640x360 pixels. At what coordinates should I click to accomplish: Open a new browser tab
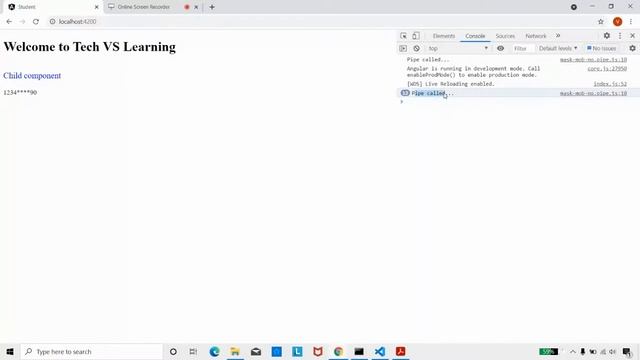[x=212, y=7]
